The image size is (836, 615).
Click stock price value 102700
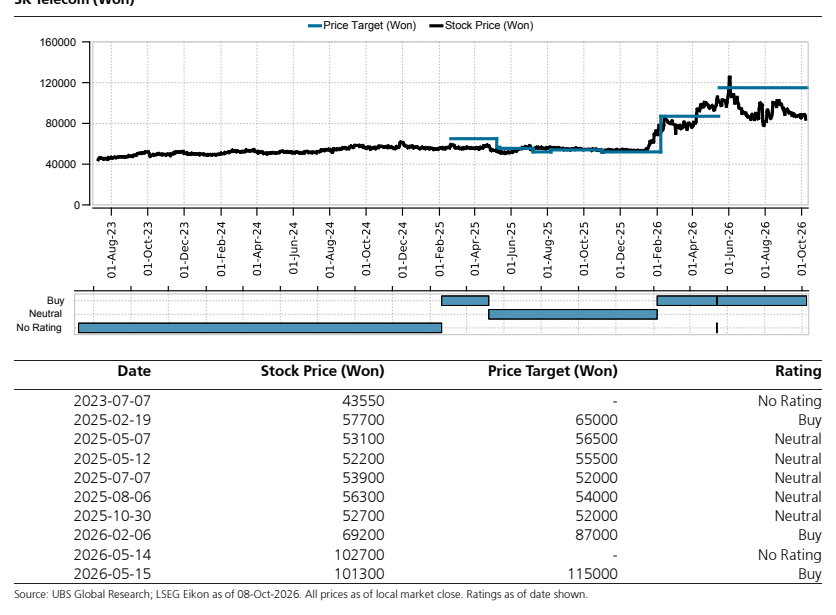pyautogui.click(x=359, y=555)
